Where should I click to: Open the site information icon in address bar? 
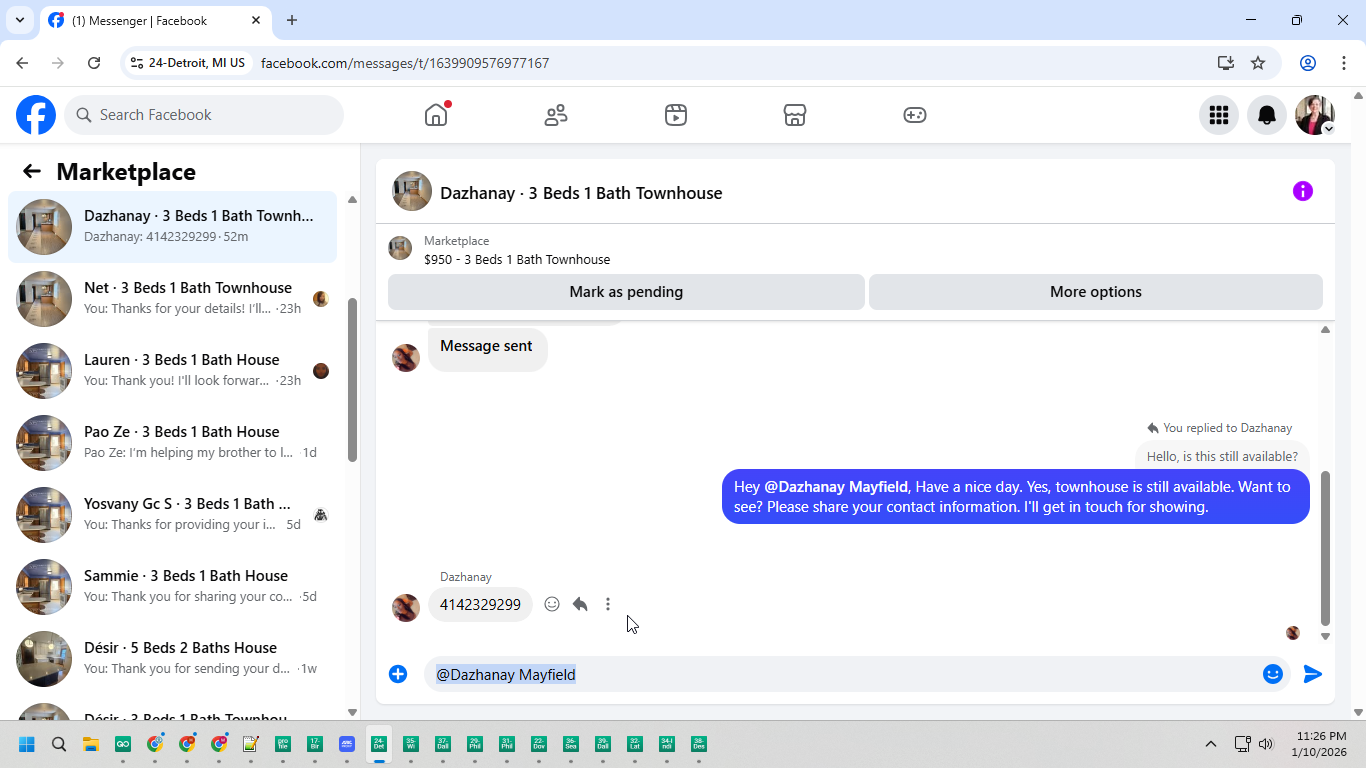[137, 63]
